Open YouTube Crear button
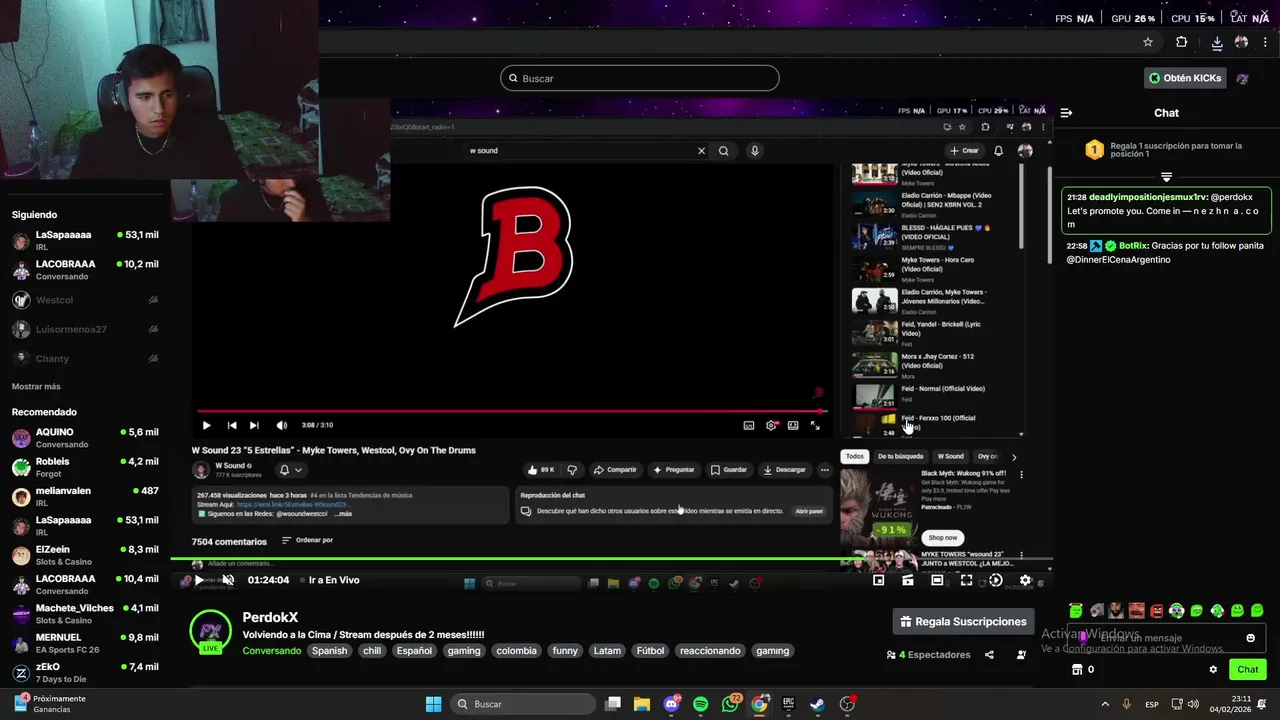 point(964,151)
